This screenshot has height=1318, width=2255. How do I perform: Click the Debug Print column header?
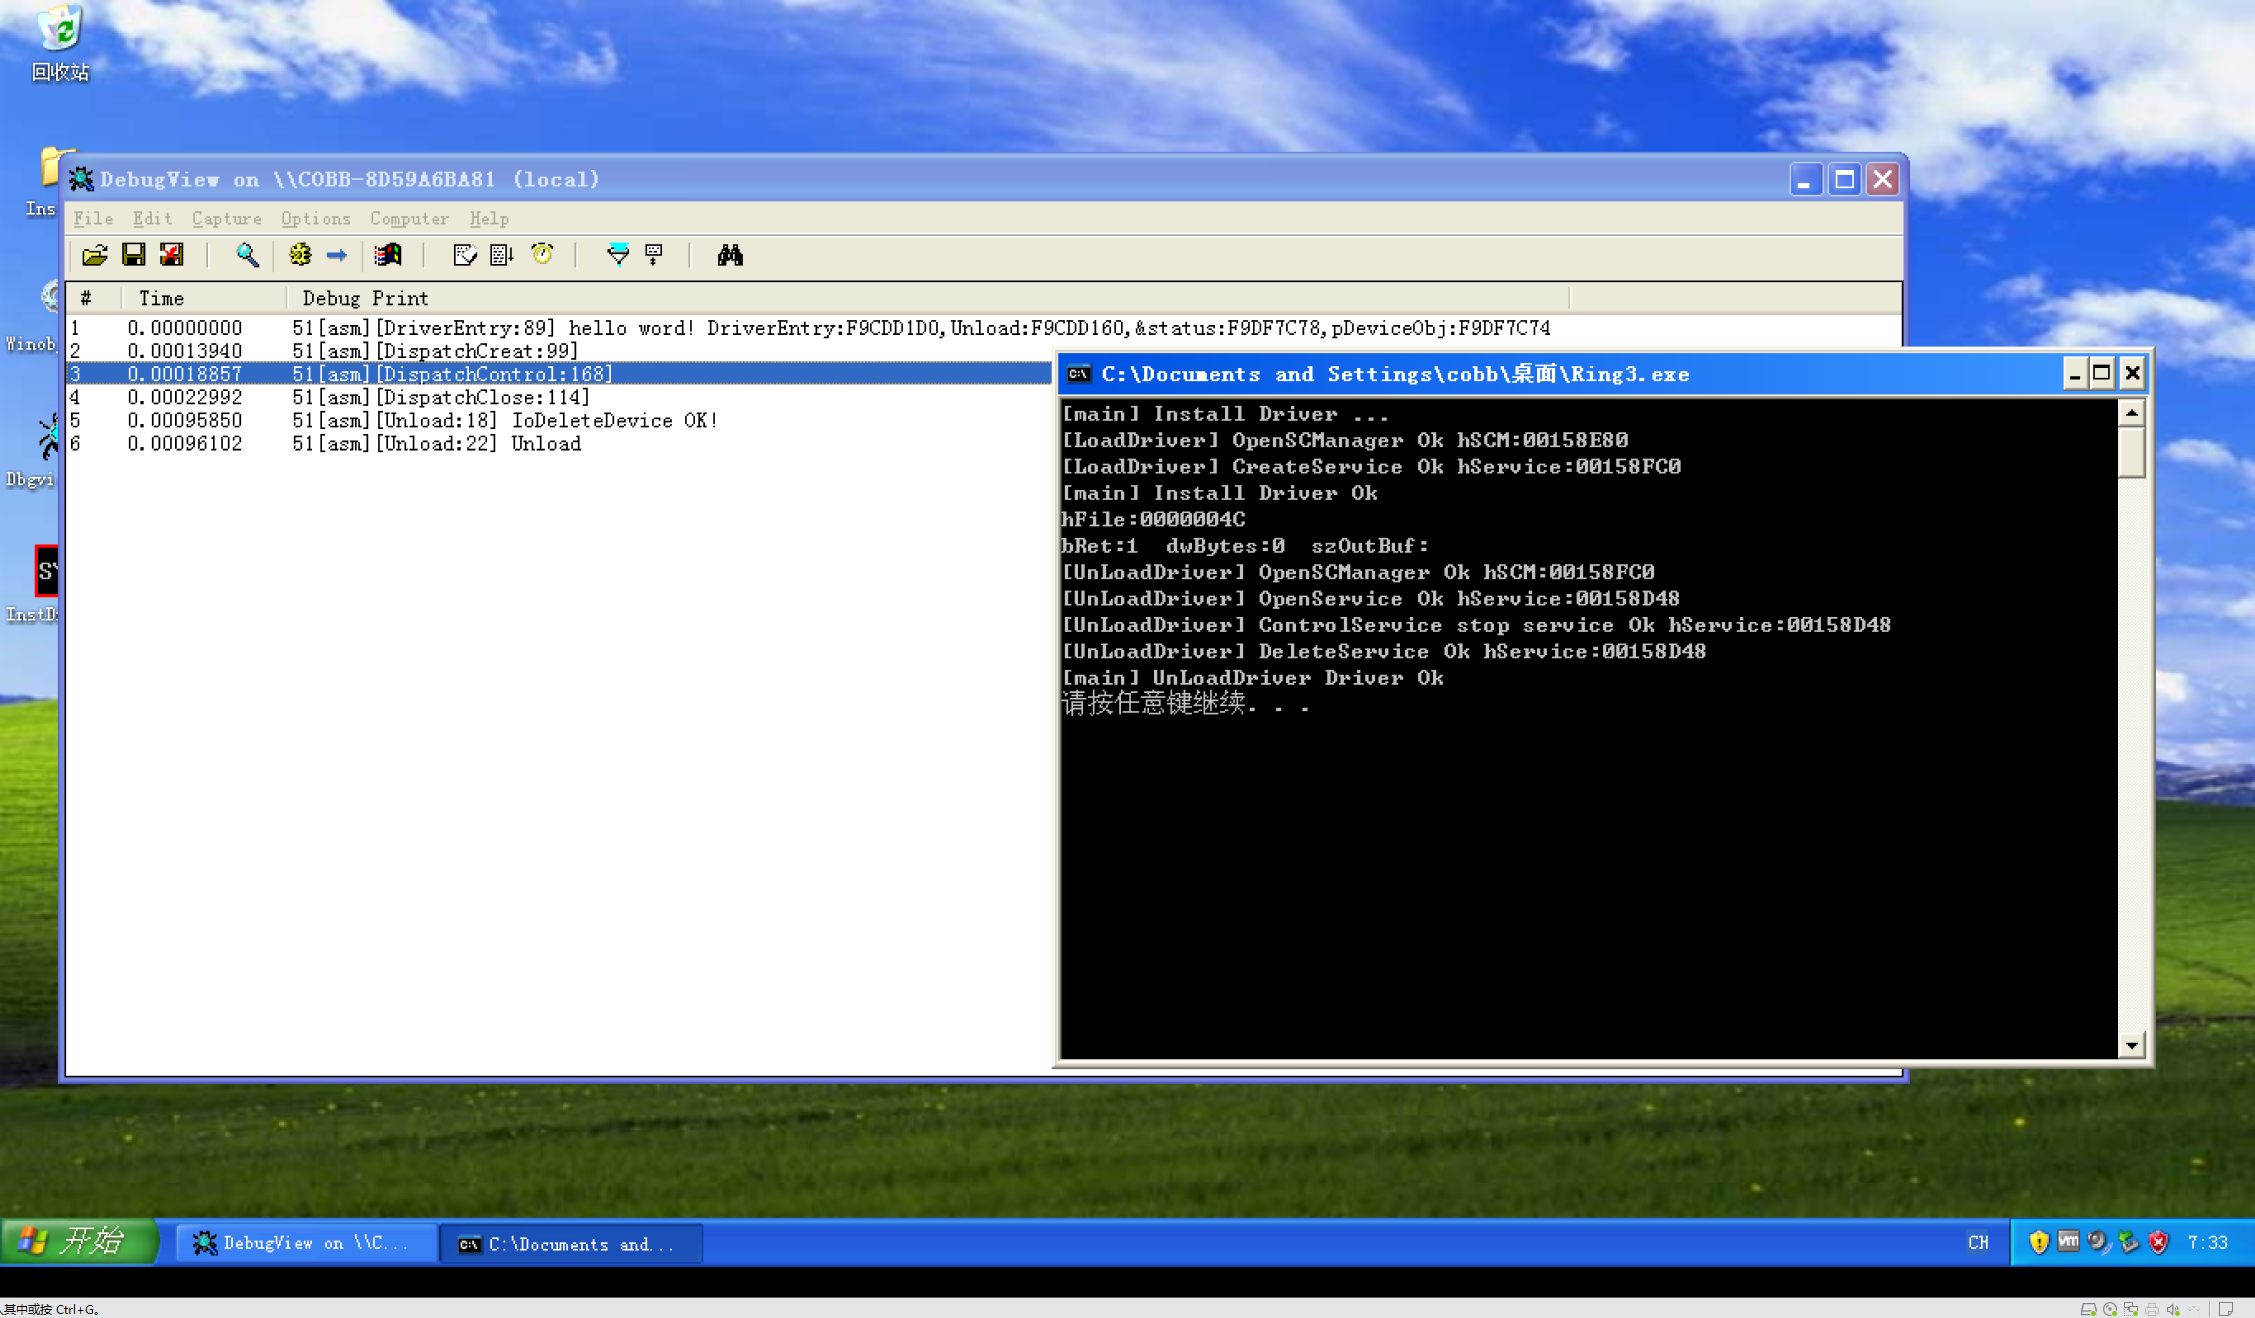point(365,298)
